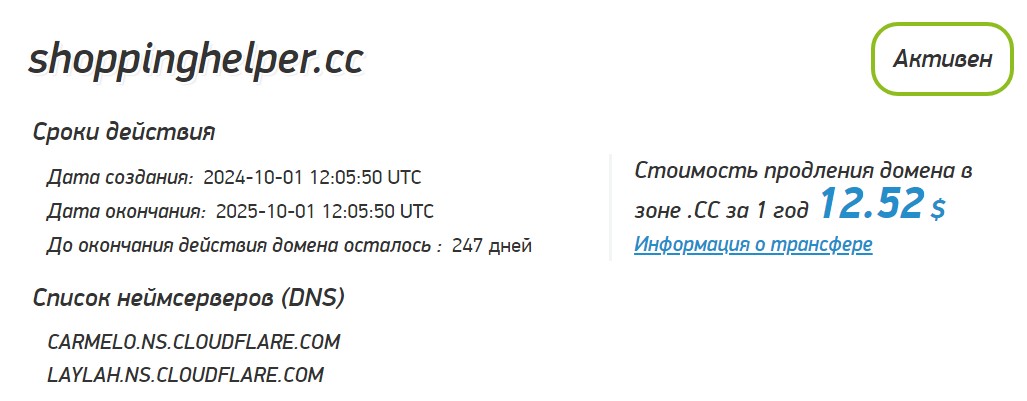Click the dollar sign next to the price

click(939, 208)
